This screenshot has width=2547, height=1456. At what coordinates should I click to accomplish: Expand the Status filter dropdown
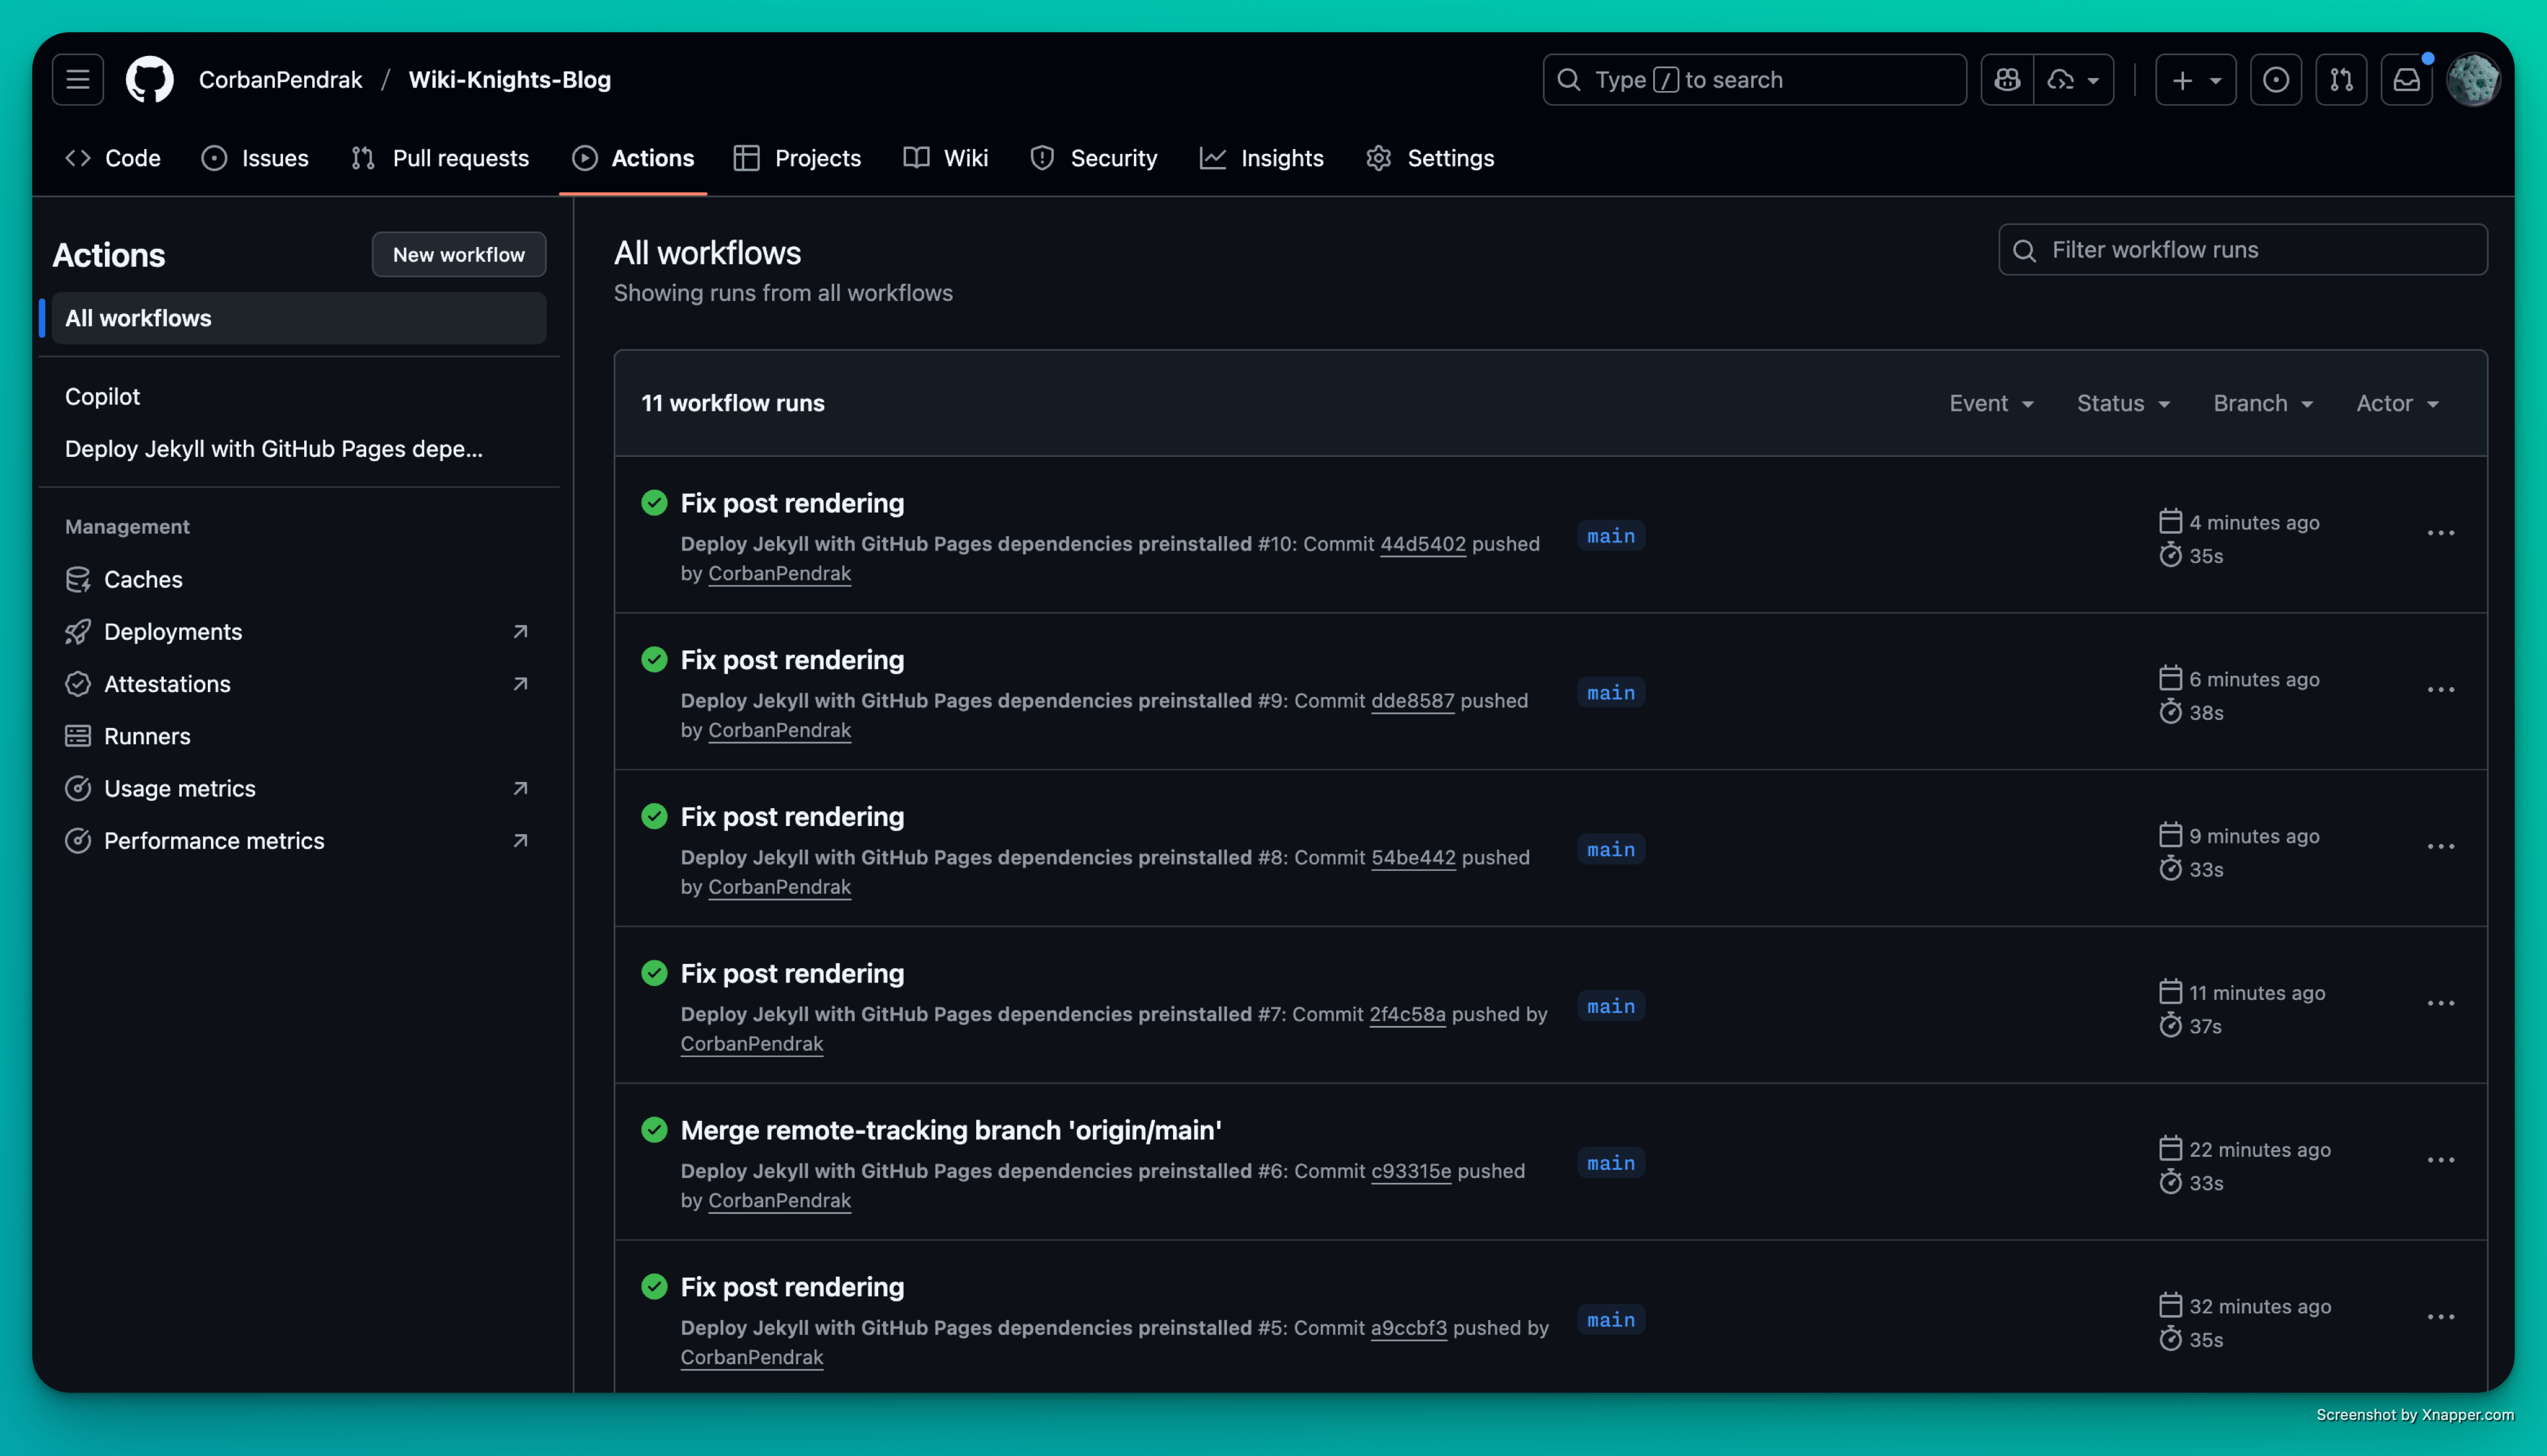pyautogui.click(x=2123, y=403)
